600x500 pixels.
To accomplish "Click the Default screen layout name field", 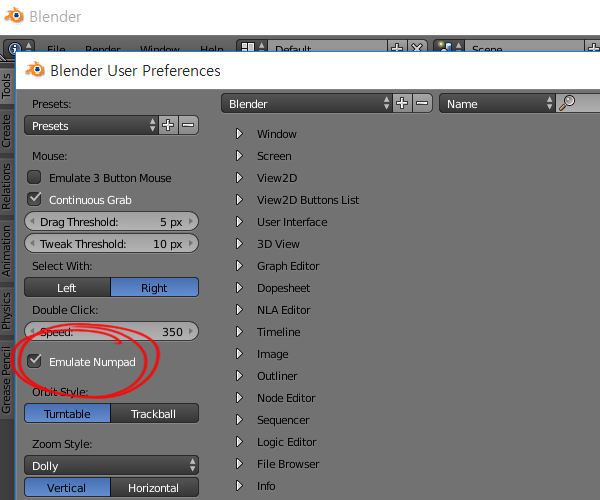I will tap(328, 47).
